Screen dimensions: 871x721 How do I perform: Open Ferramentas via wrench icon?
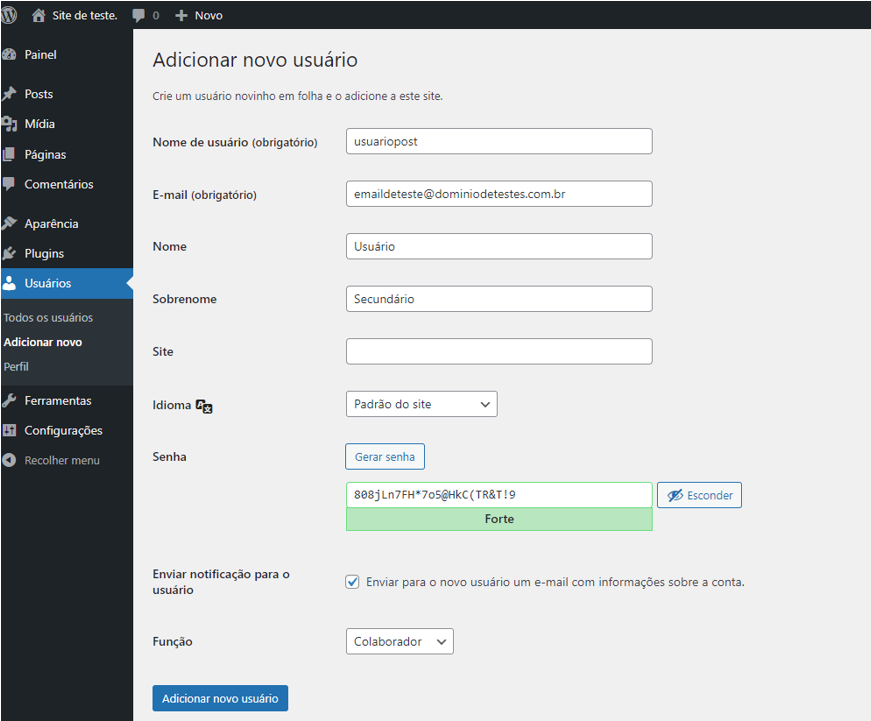click(x=9, y=400)
